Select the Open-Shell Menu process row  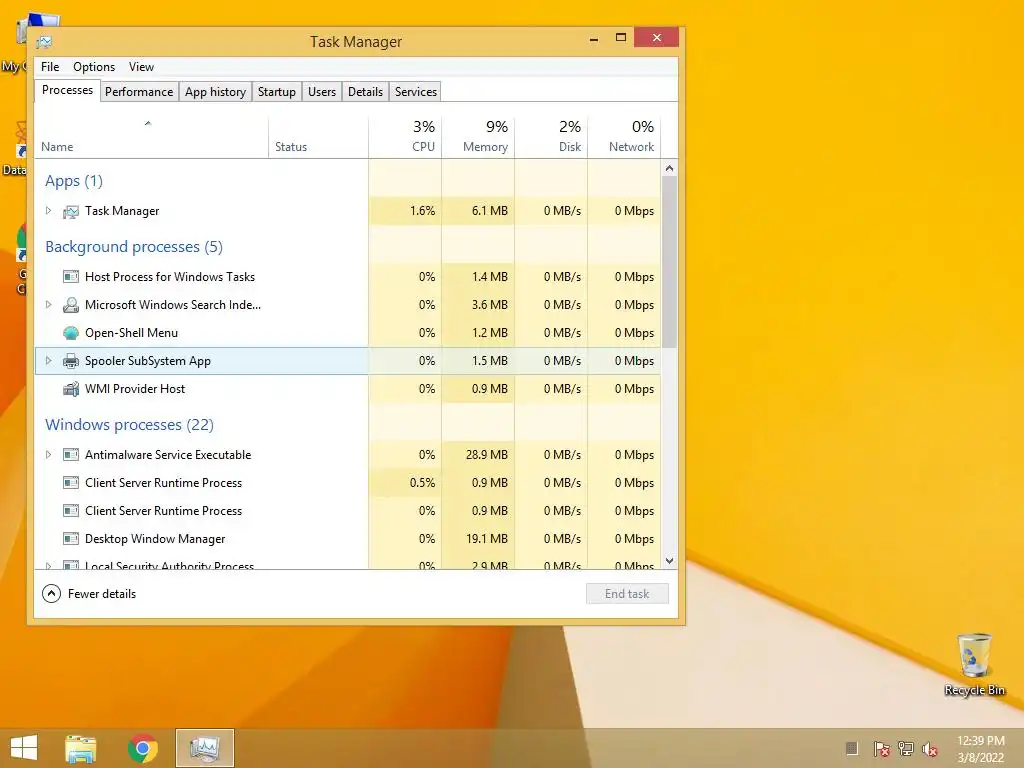pos(347,333)
